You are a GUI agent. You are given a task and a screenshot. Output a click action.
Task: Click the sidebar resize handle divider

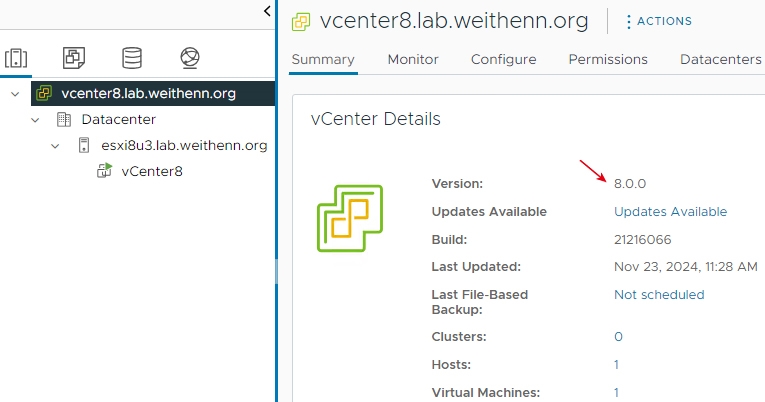pos(276,272)
